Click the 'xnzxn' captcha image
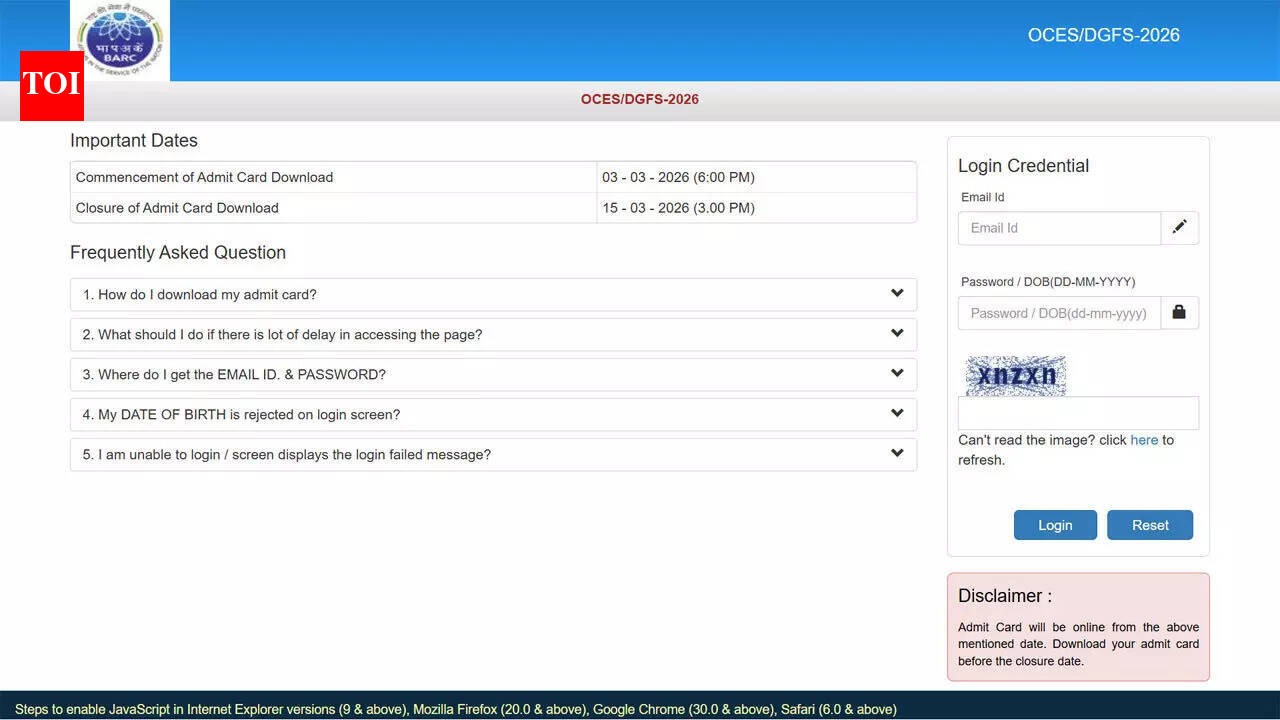This screenshot has height=720, width=1280. click(1016, 376)
